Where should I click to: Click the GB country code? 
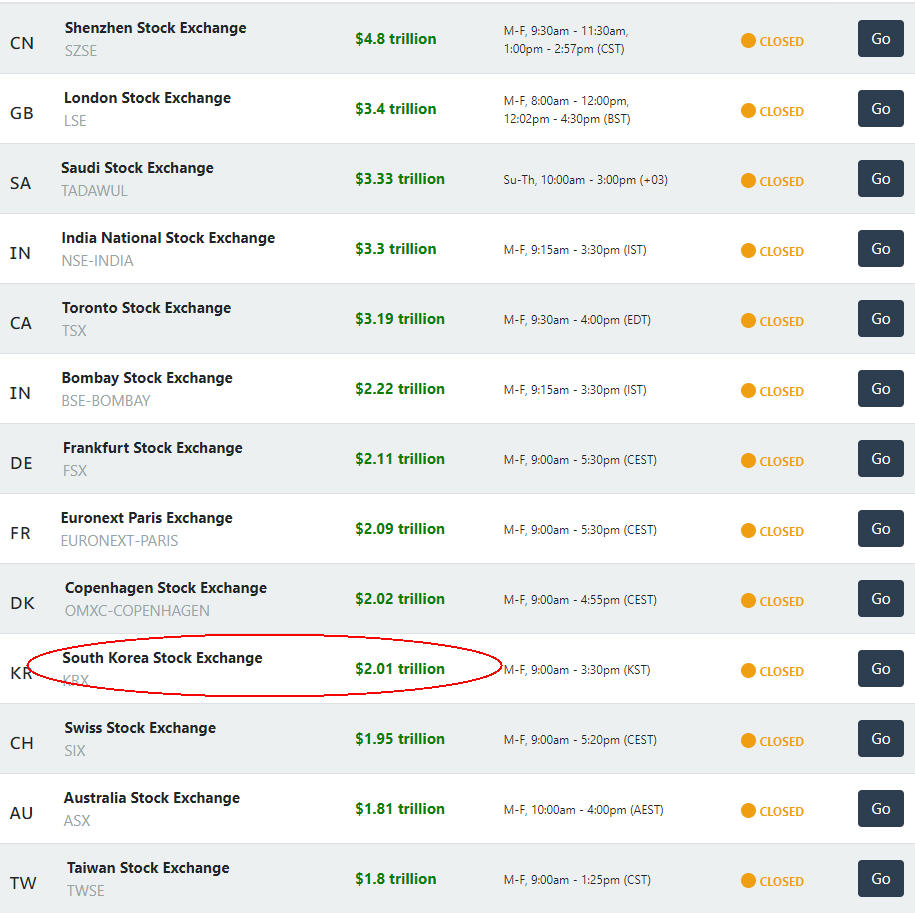22,113
